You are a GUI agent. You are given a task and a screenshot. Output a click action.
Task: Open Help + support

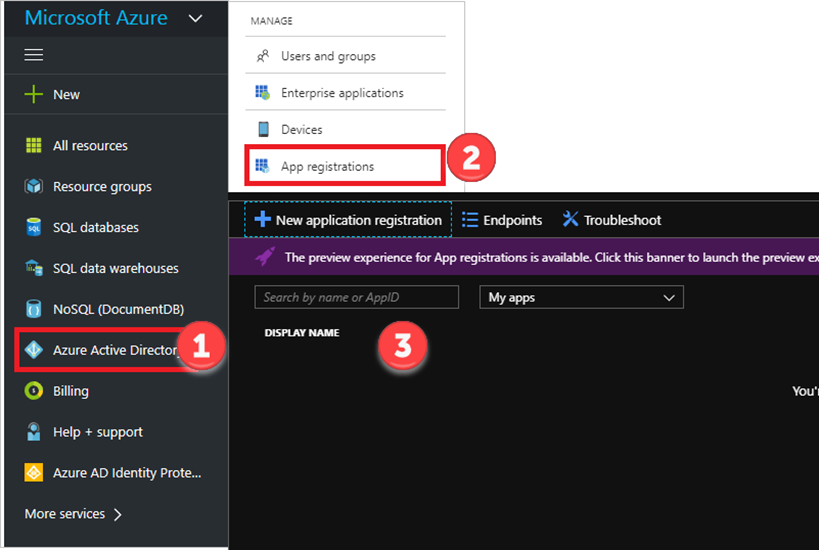[x=116, y=432]
